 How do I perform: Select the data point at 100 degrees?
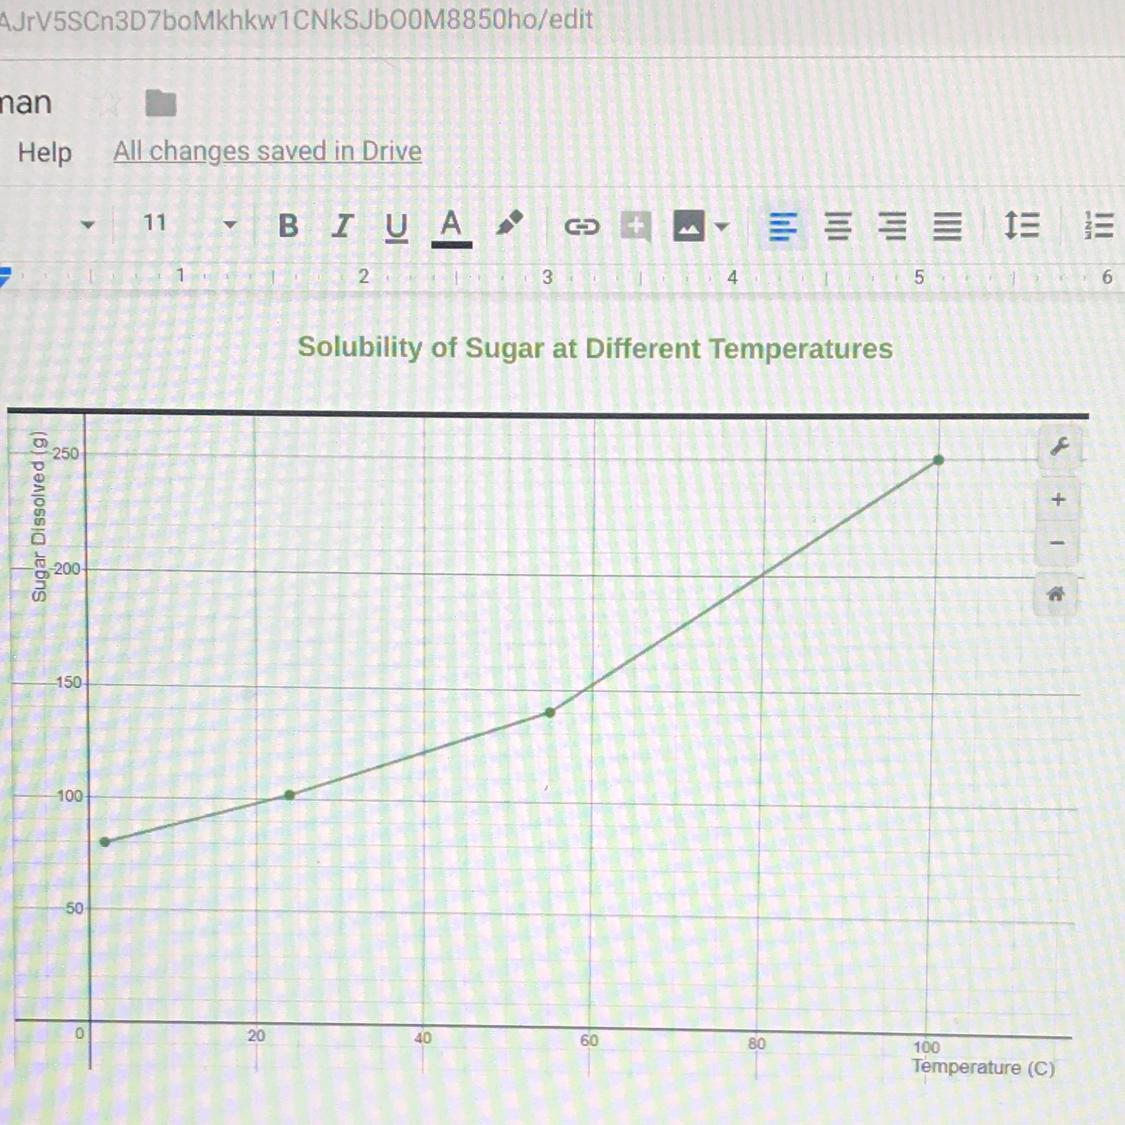pos(938,460)
